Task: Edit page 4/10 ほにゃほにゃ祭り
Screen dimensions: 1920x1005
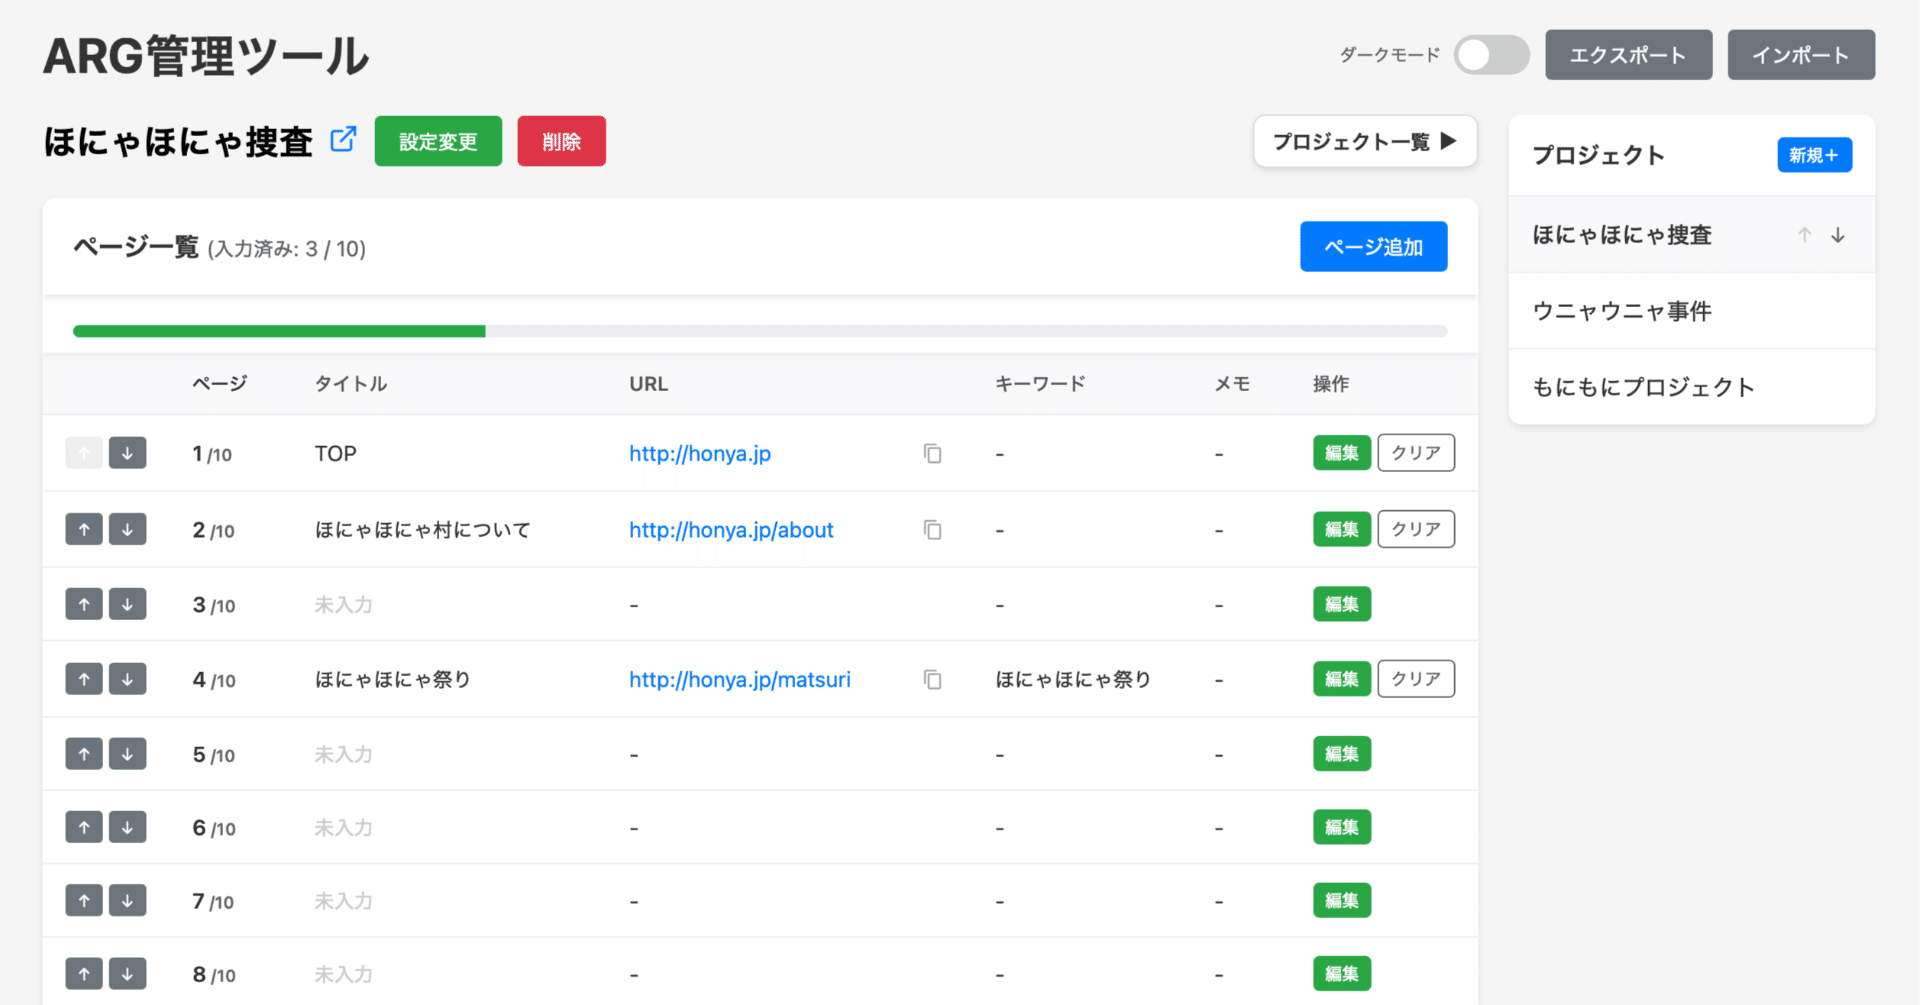Action: [1341, 679]
